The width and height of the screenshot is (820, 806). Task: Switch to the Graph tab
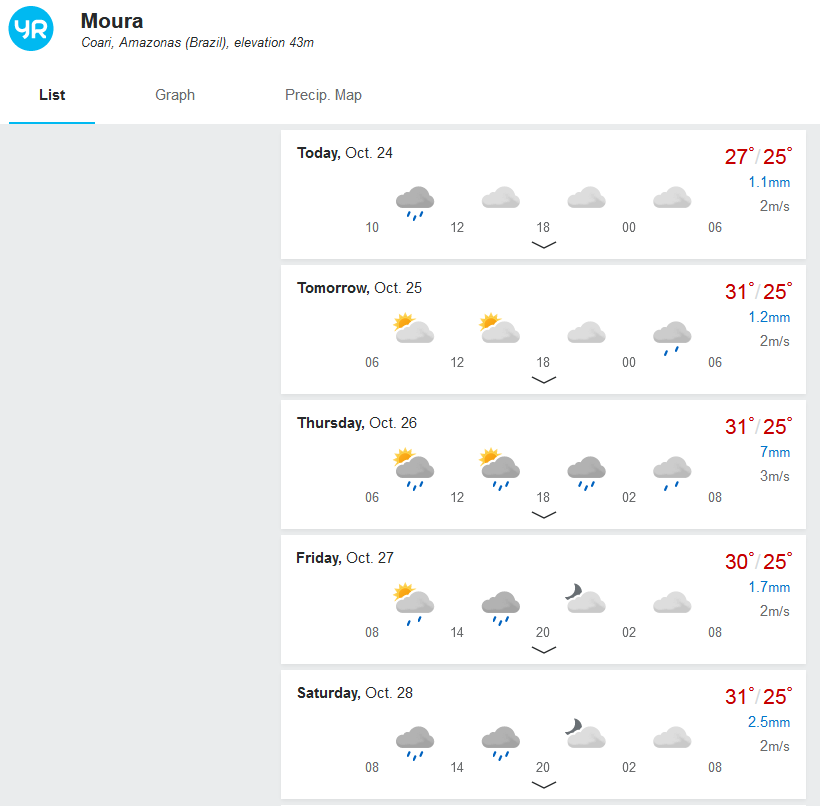[175, 95]
